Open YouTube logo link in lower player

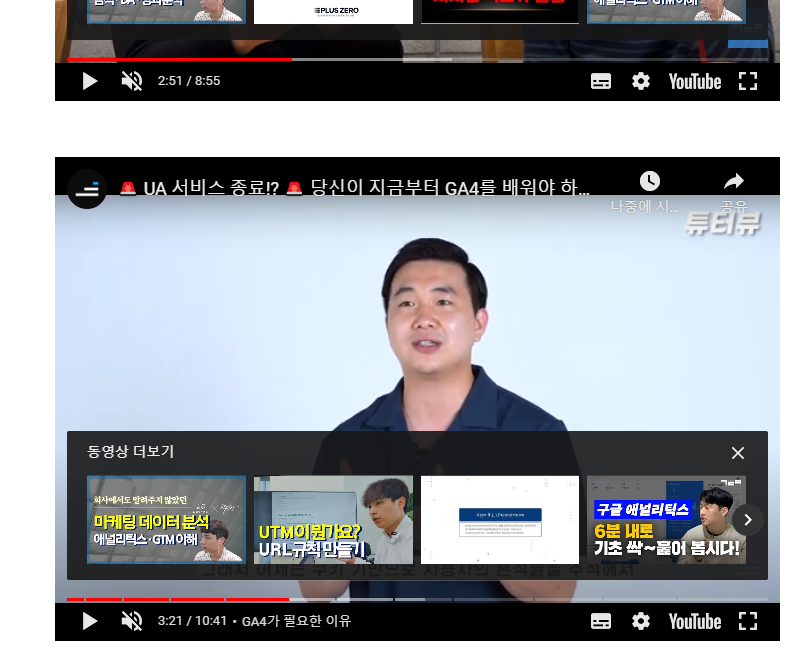pyautogui.click(x=694, y=621)
